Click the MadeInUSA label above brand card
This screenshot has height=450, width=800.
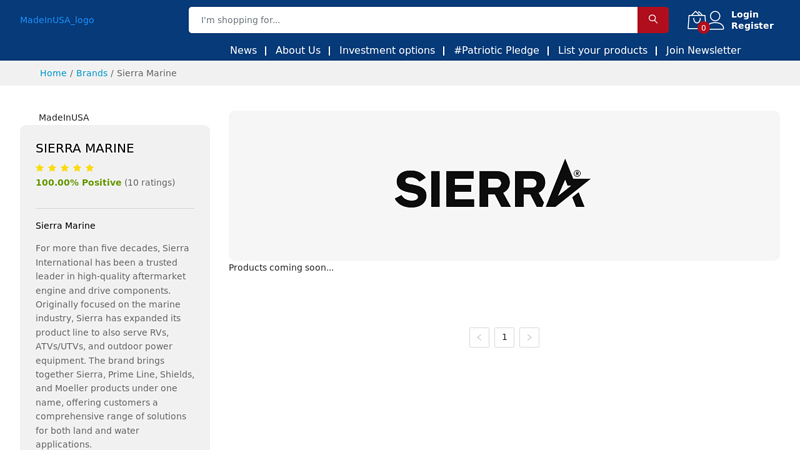click(64, 117)
